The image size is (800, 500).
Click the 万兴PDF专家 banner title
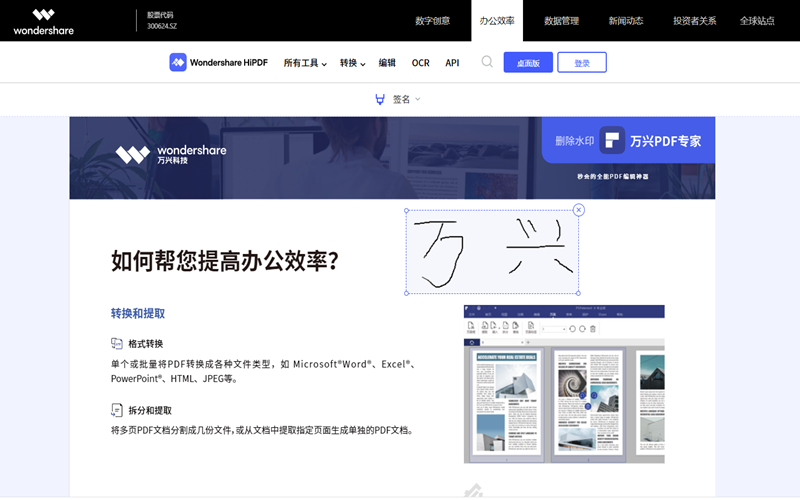point(665,141)
